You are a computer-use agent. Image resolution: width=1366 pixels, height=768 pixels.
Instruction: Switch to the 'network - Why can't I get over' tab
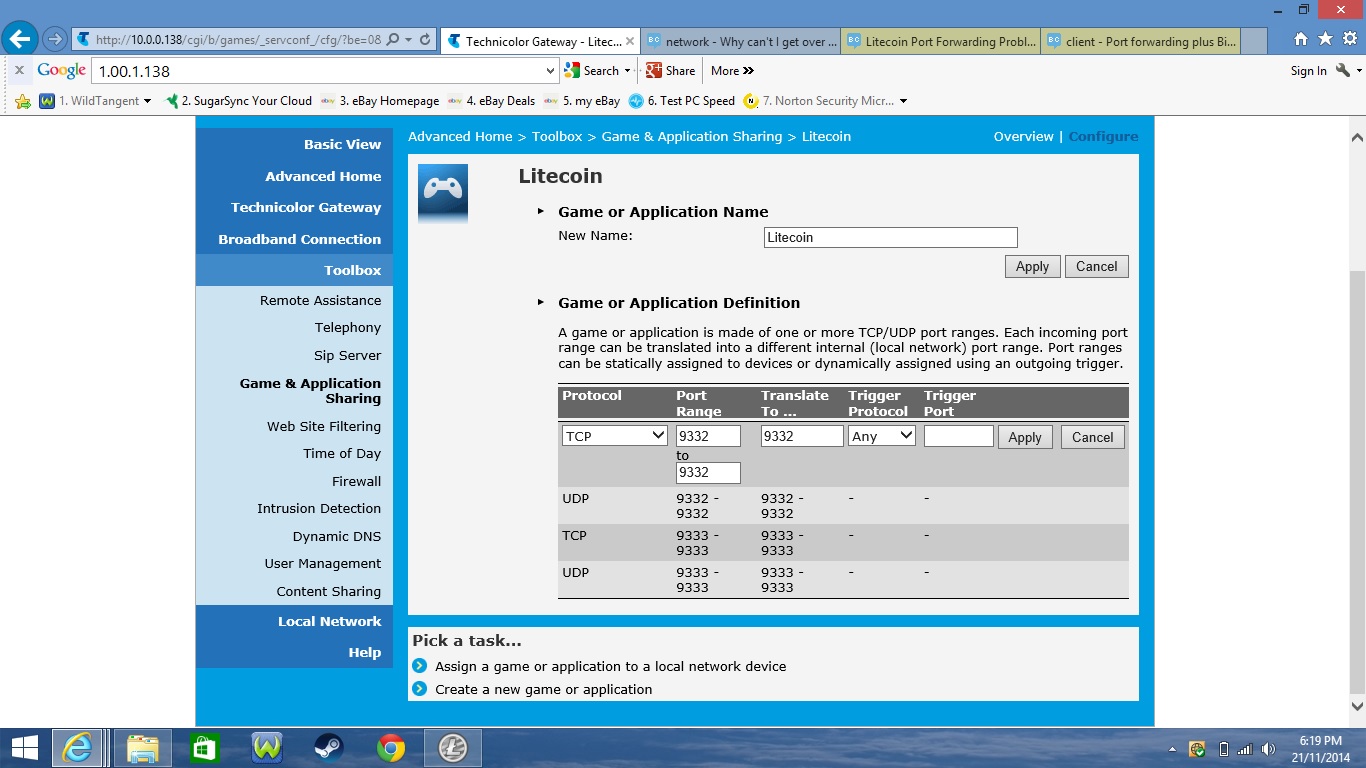click(741, 41)
